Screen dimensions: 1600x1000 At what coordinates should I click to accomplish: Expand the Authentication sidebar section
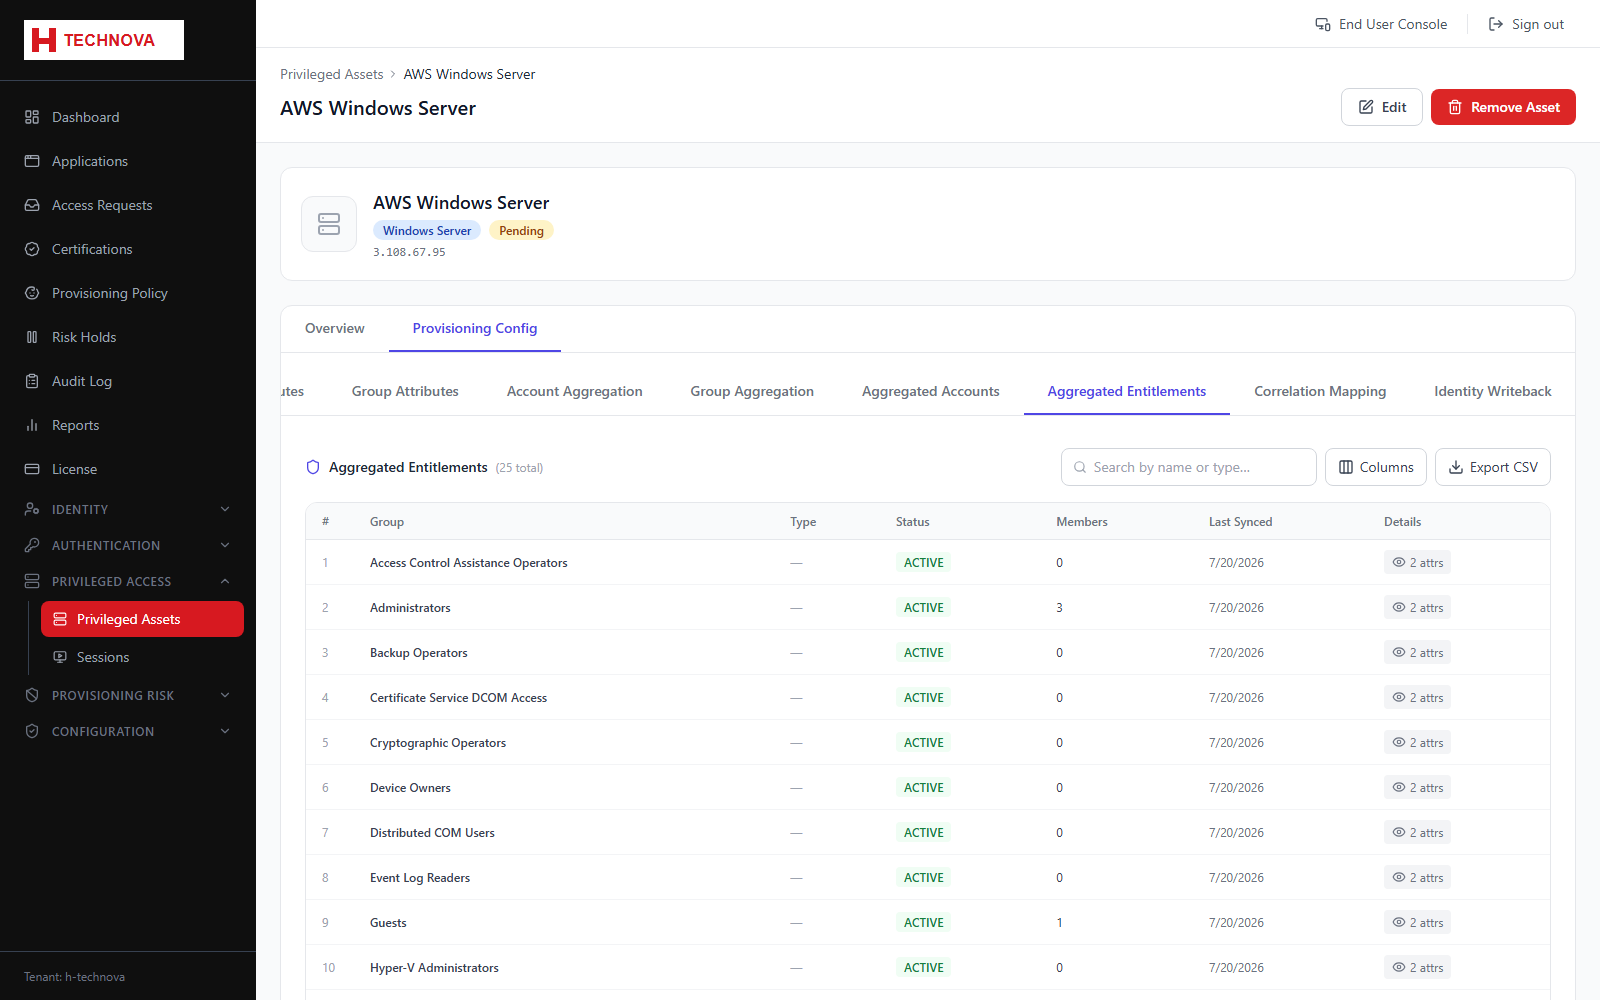128,545
